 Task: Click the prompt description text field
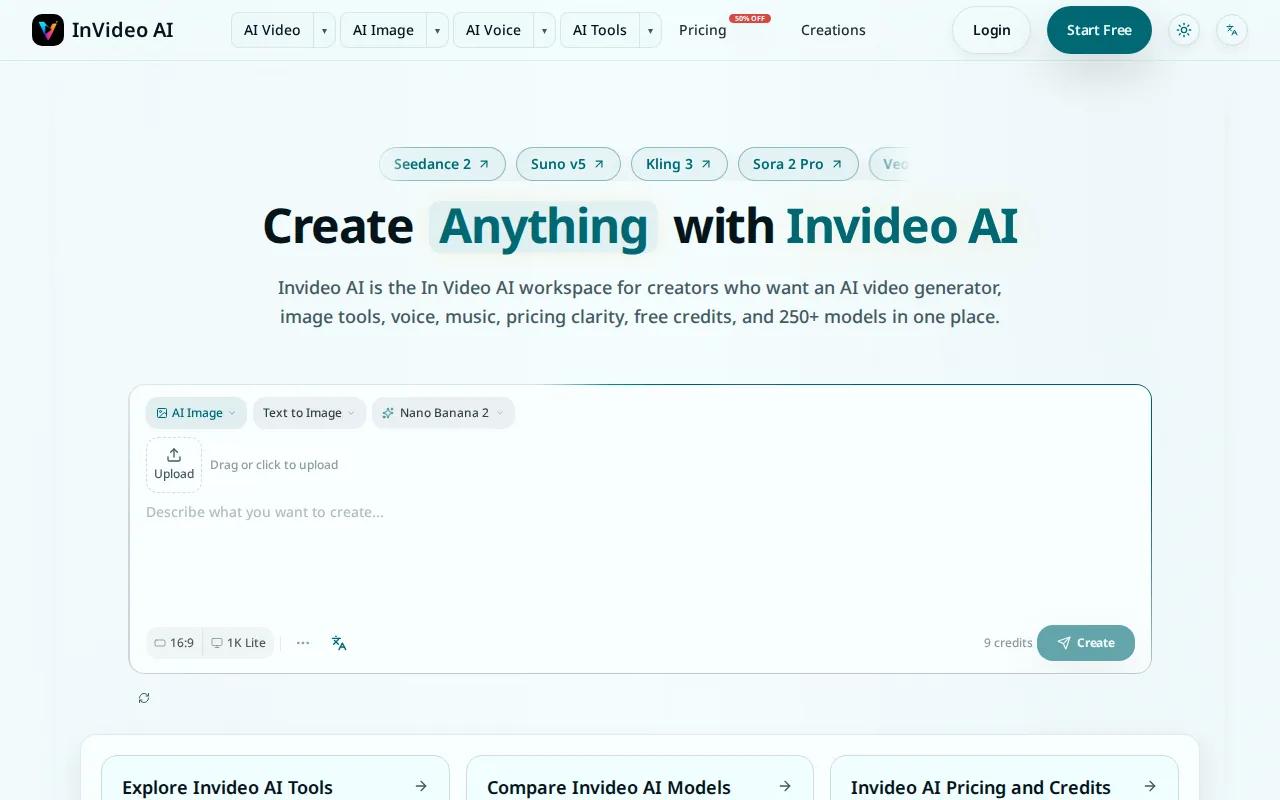pyautogui.click(x=640, y=558)
